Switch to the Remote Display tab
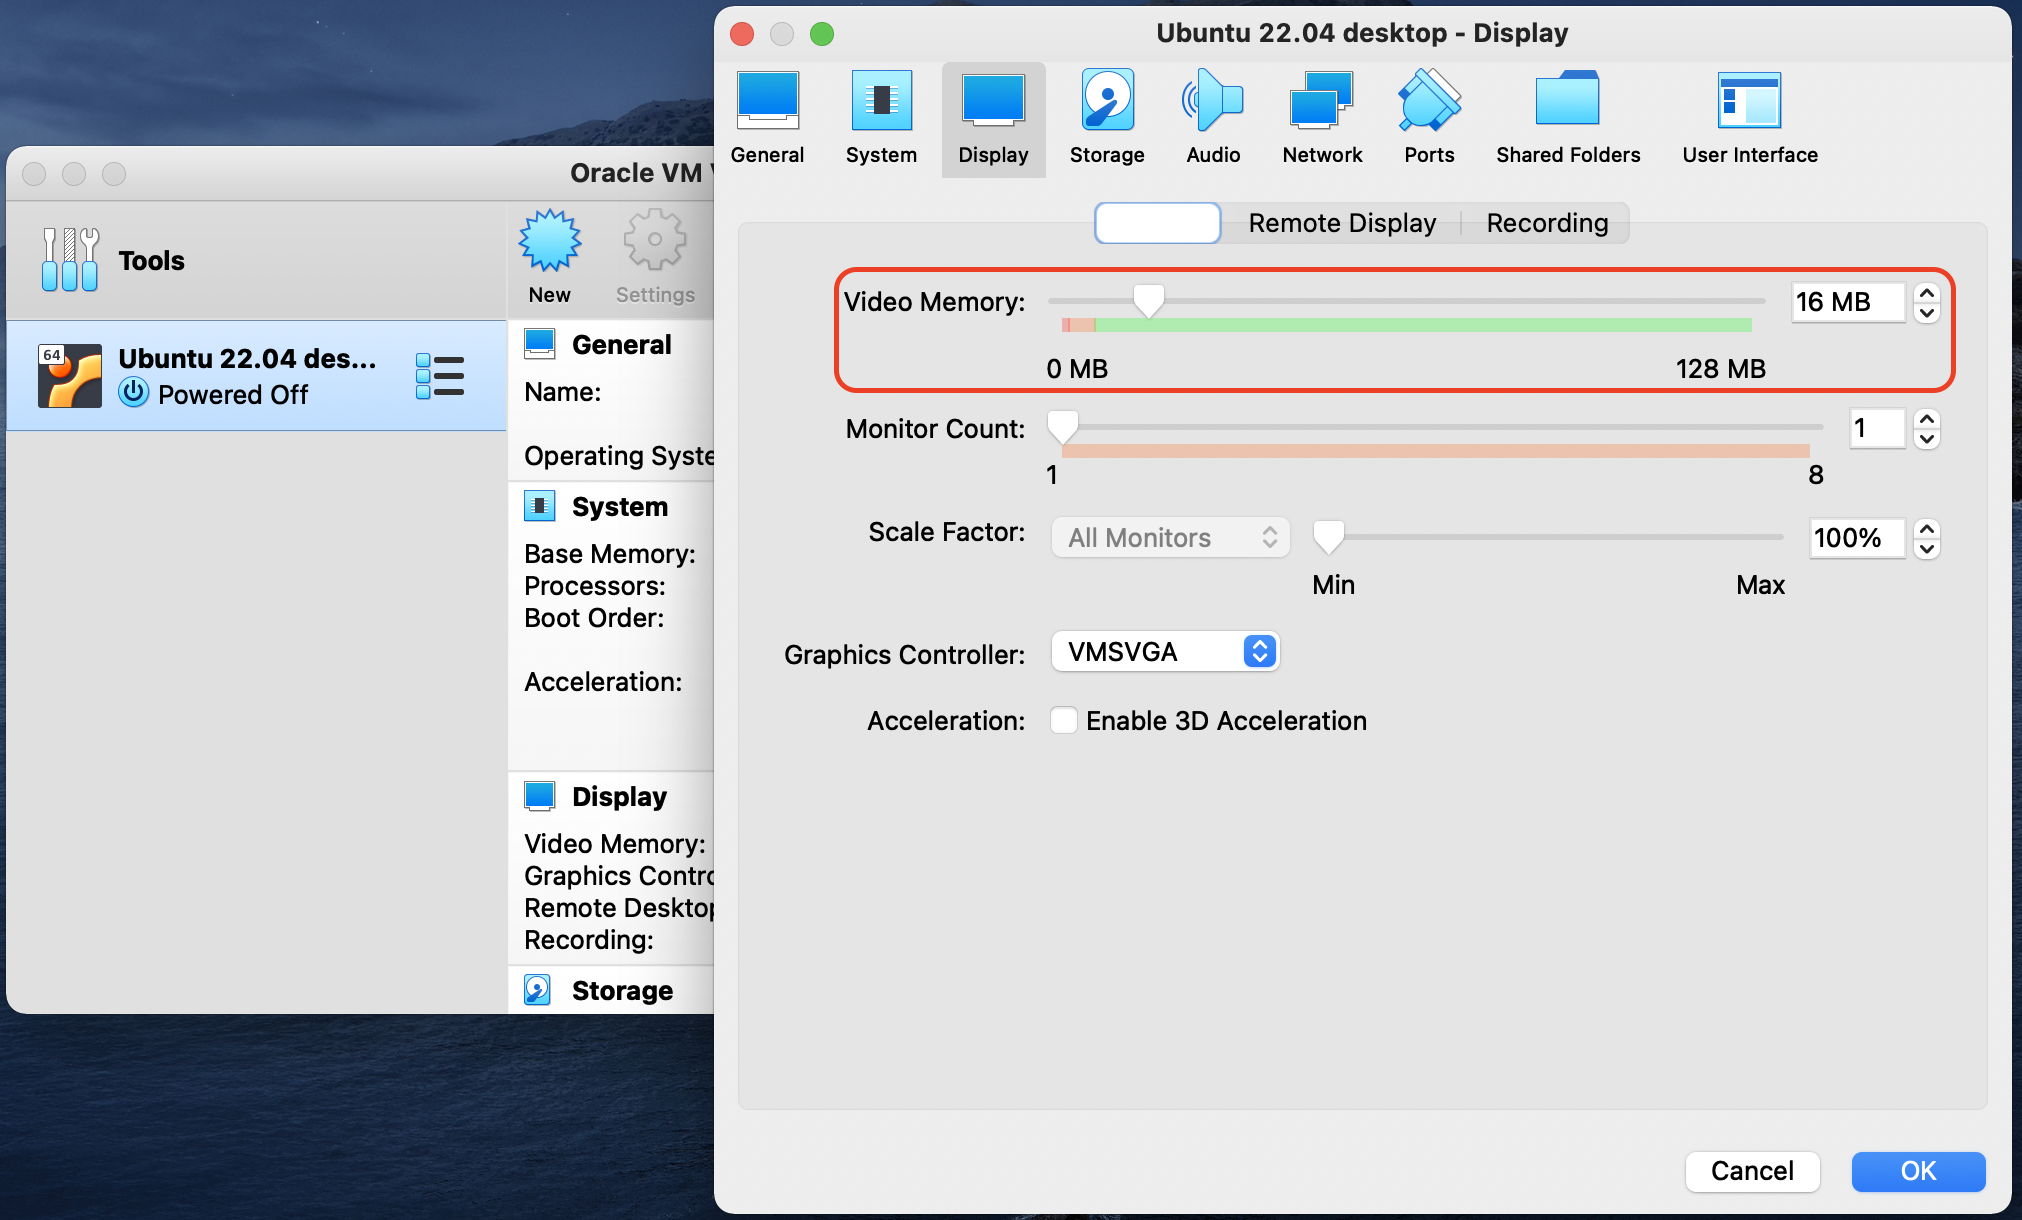Screen dimensions: 2022x1220 (1342, 223)
